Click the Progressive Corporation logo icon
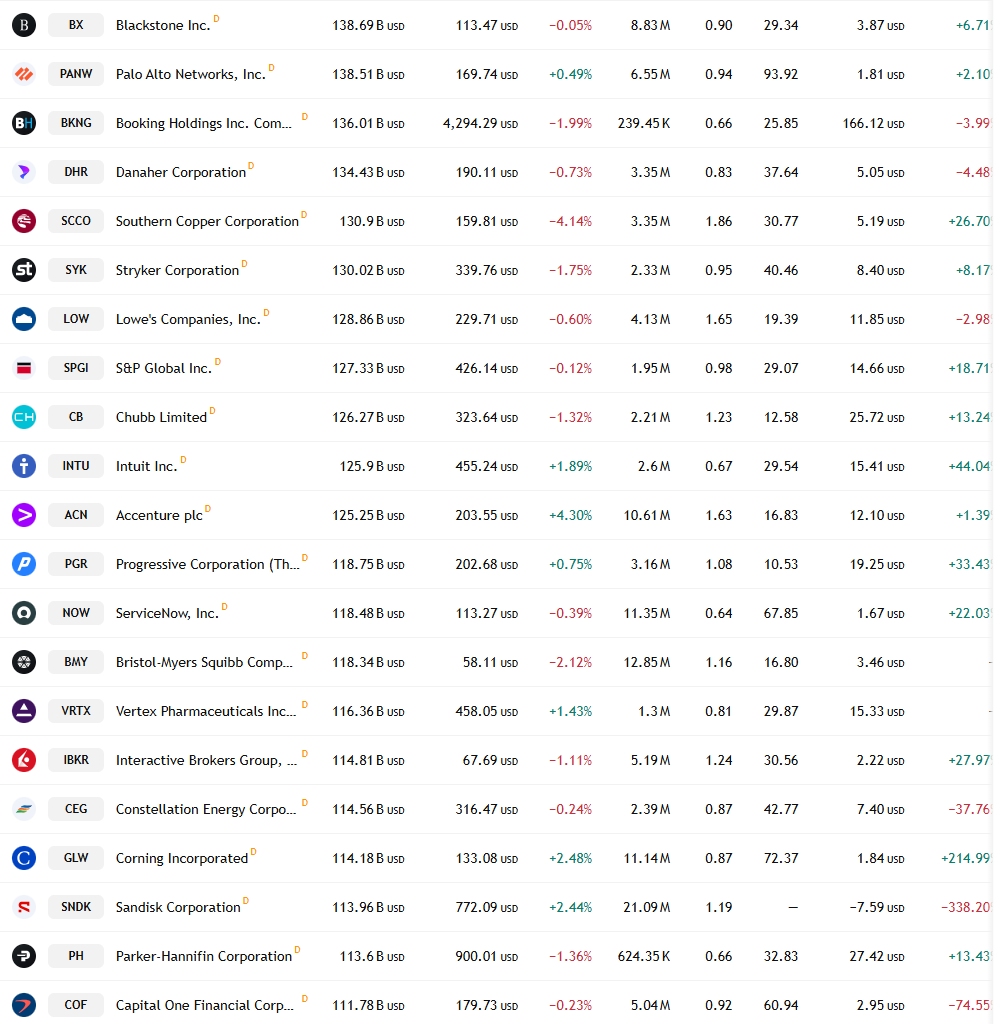The width and height of the screenshot is (994, 1024). 24,564
